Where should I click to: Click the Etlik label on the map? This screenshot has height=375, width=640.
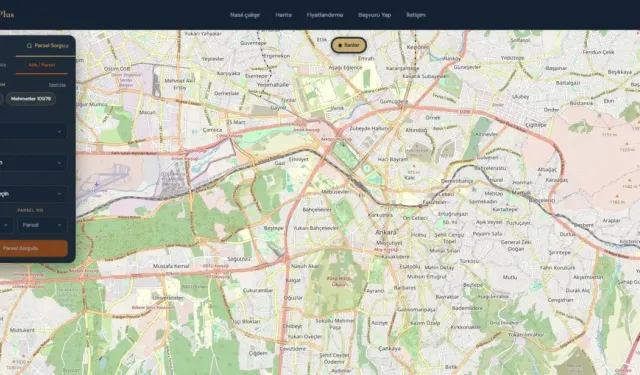click(x=322, y=40)
